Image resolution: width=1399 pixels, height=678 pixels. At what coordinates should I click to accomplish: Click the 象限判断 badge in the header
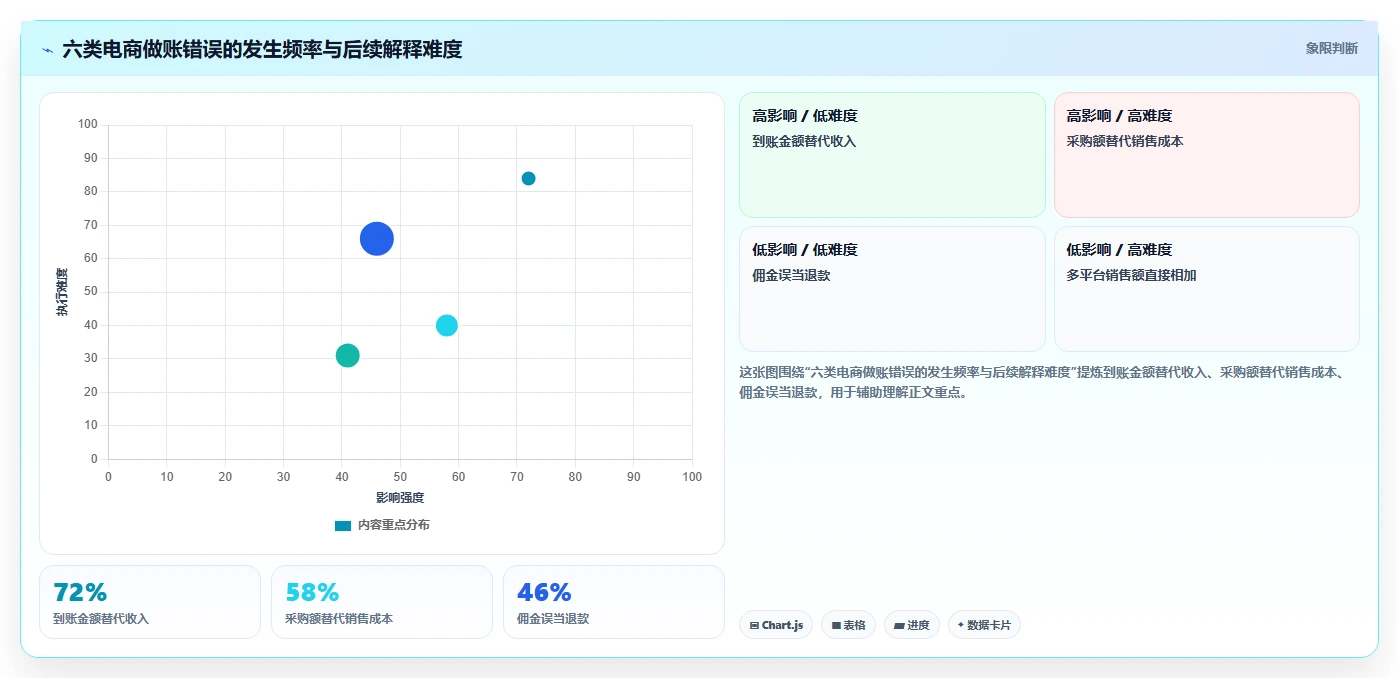point(1331,48)
